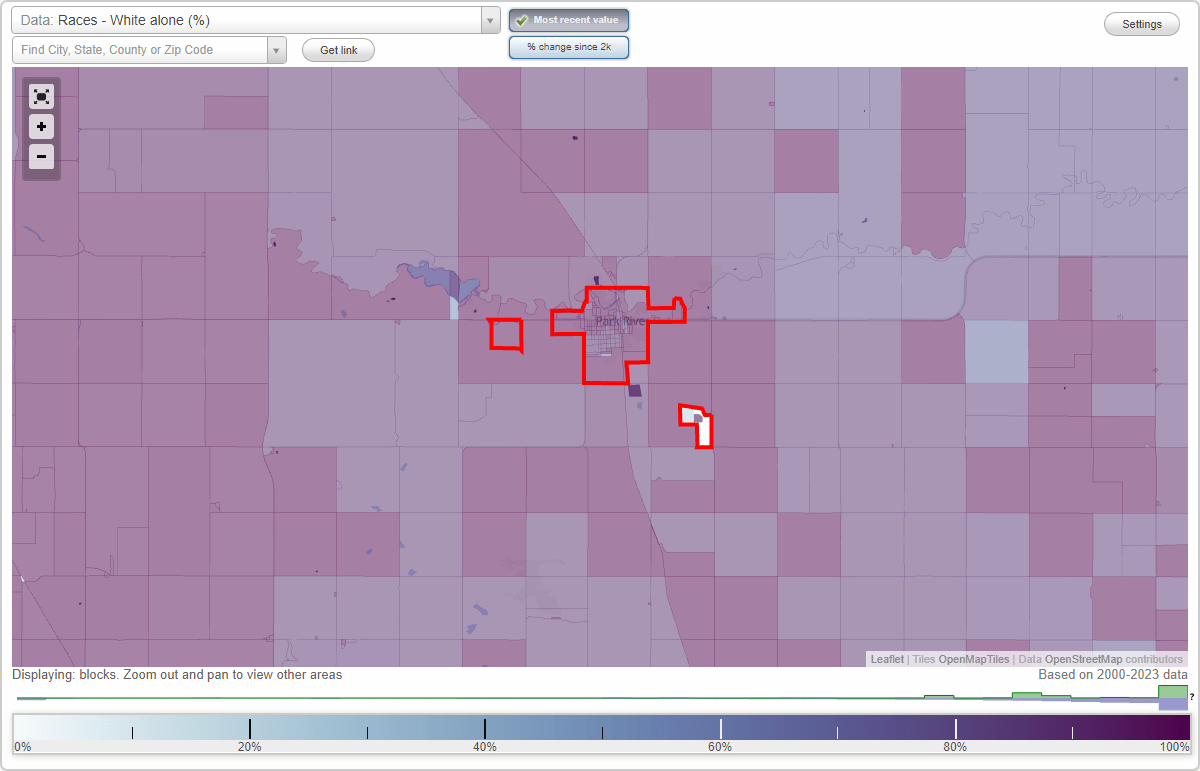
Task: Select the red-outlined Park River area
Action: click(612, 330)
